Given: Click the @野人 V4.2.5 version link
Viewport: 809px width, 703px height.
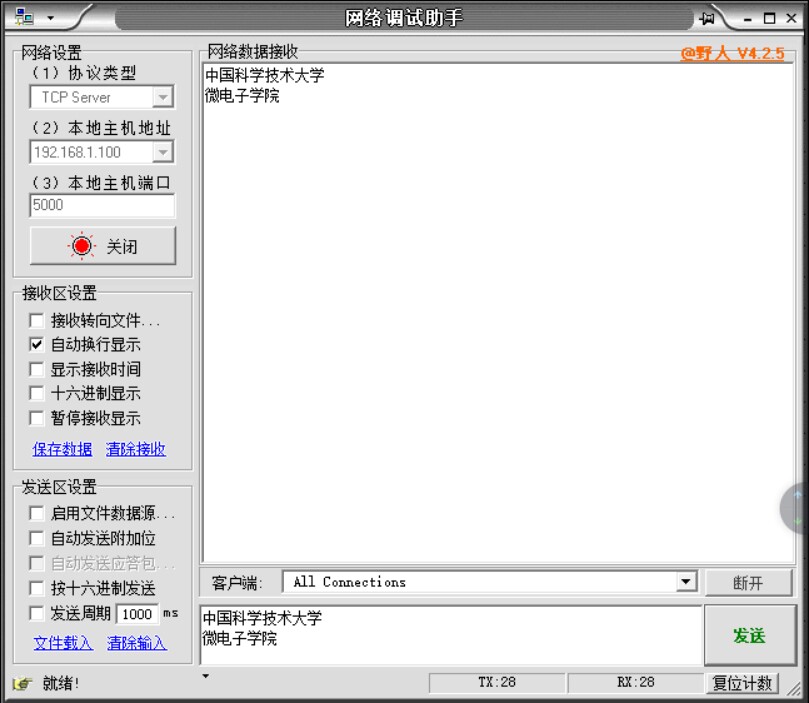Looking at the screenshot, I should 732,53.
